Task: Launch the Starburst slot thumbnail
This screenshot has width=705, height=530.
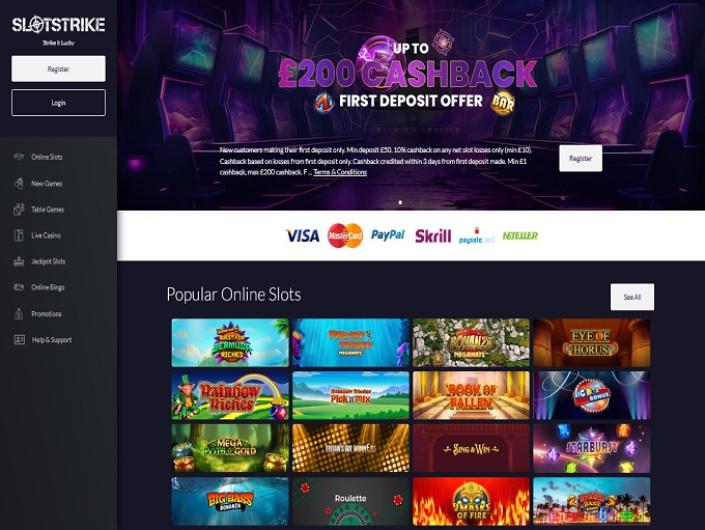Action: [x=592, y=448]
